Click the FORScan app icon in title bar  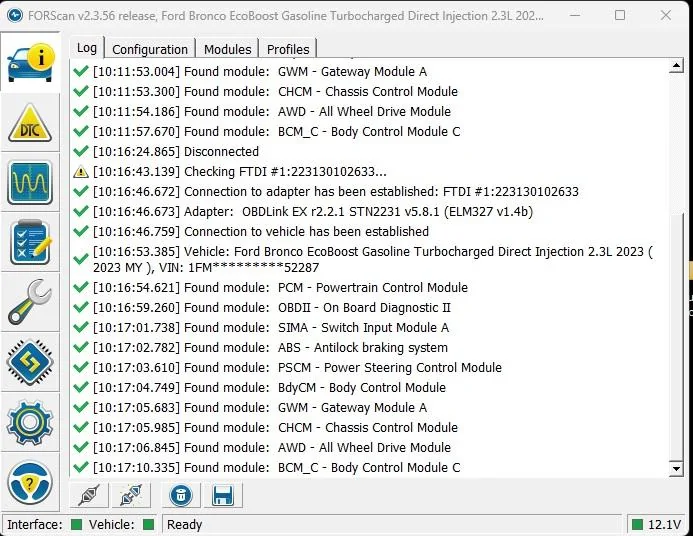(x=15, y=15)
